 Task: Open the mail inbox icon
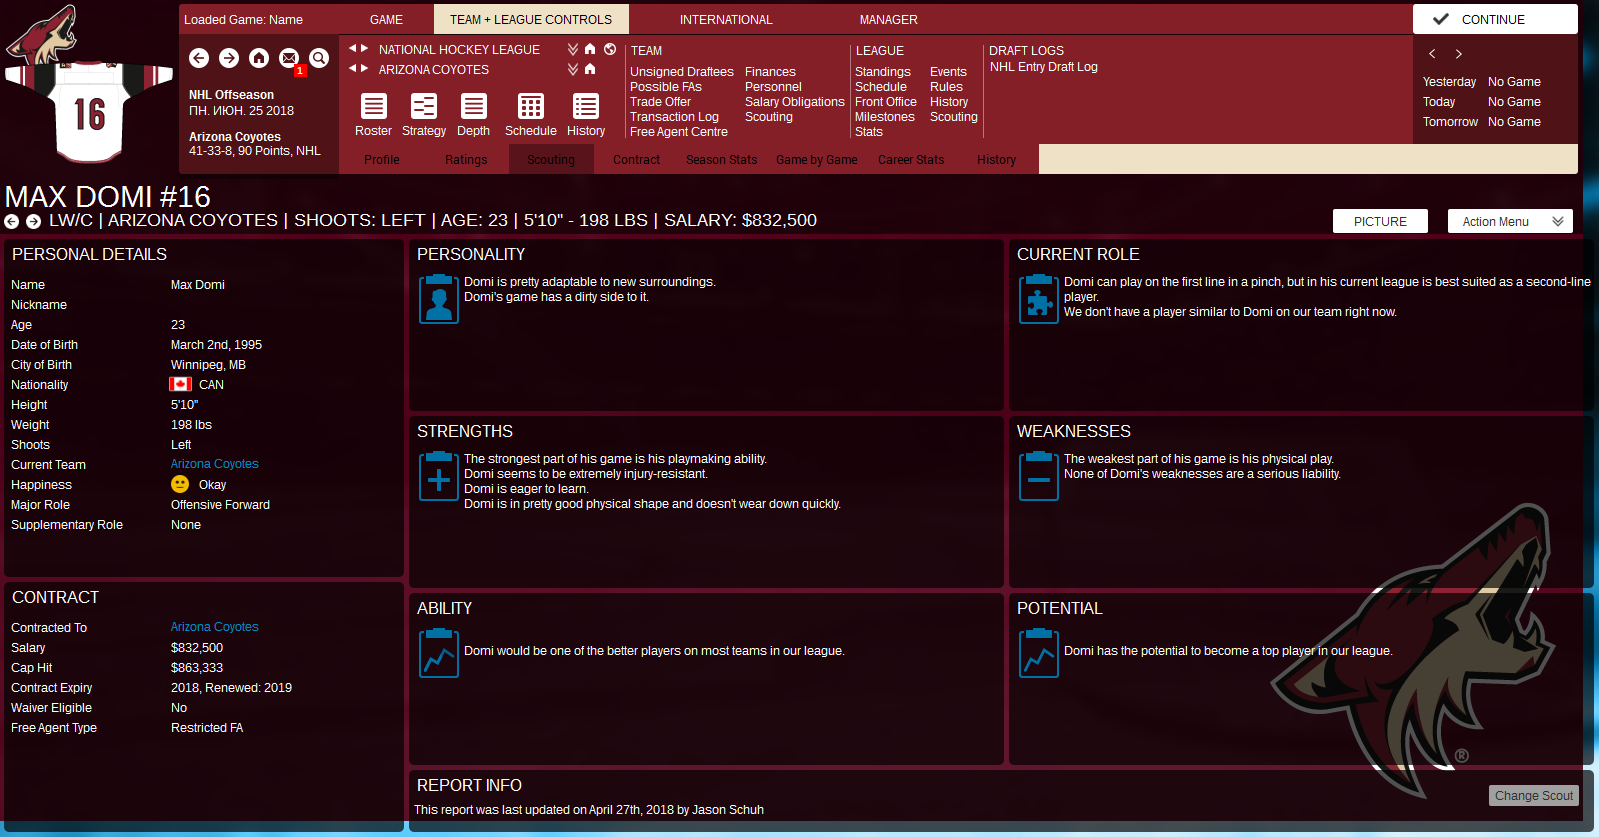pos(289,58)
